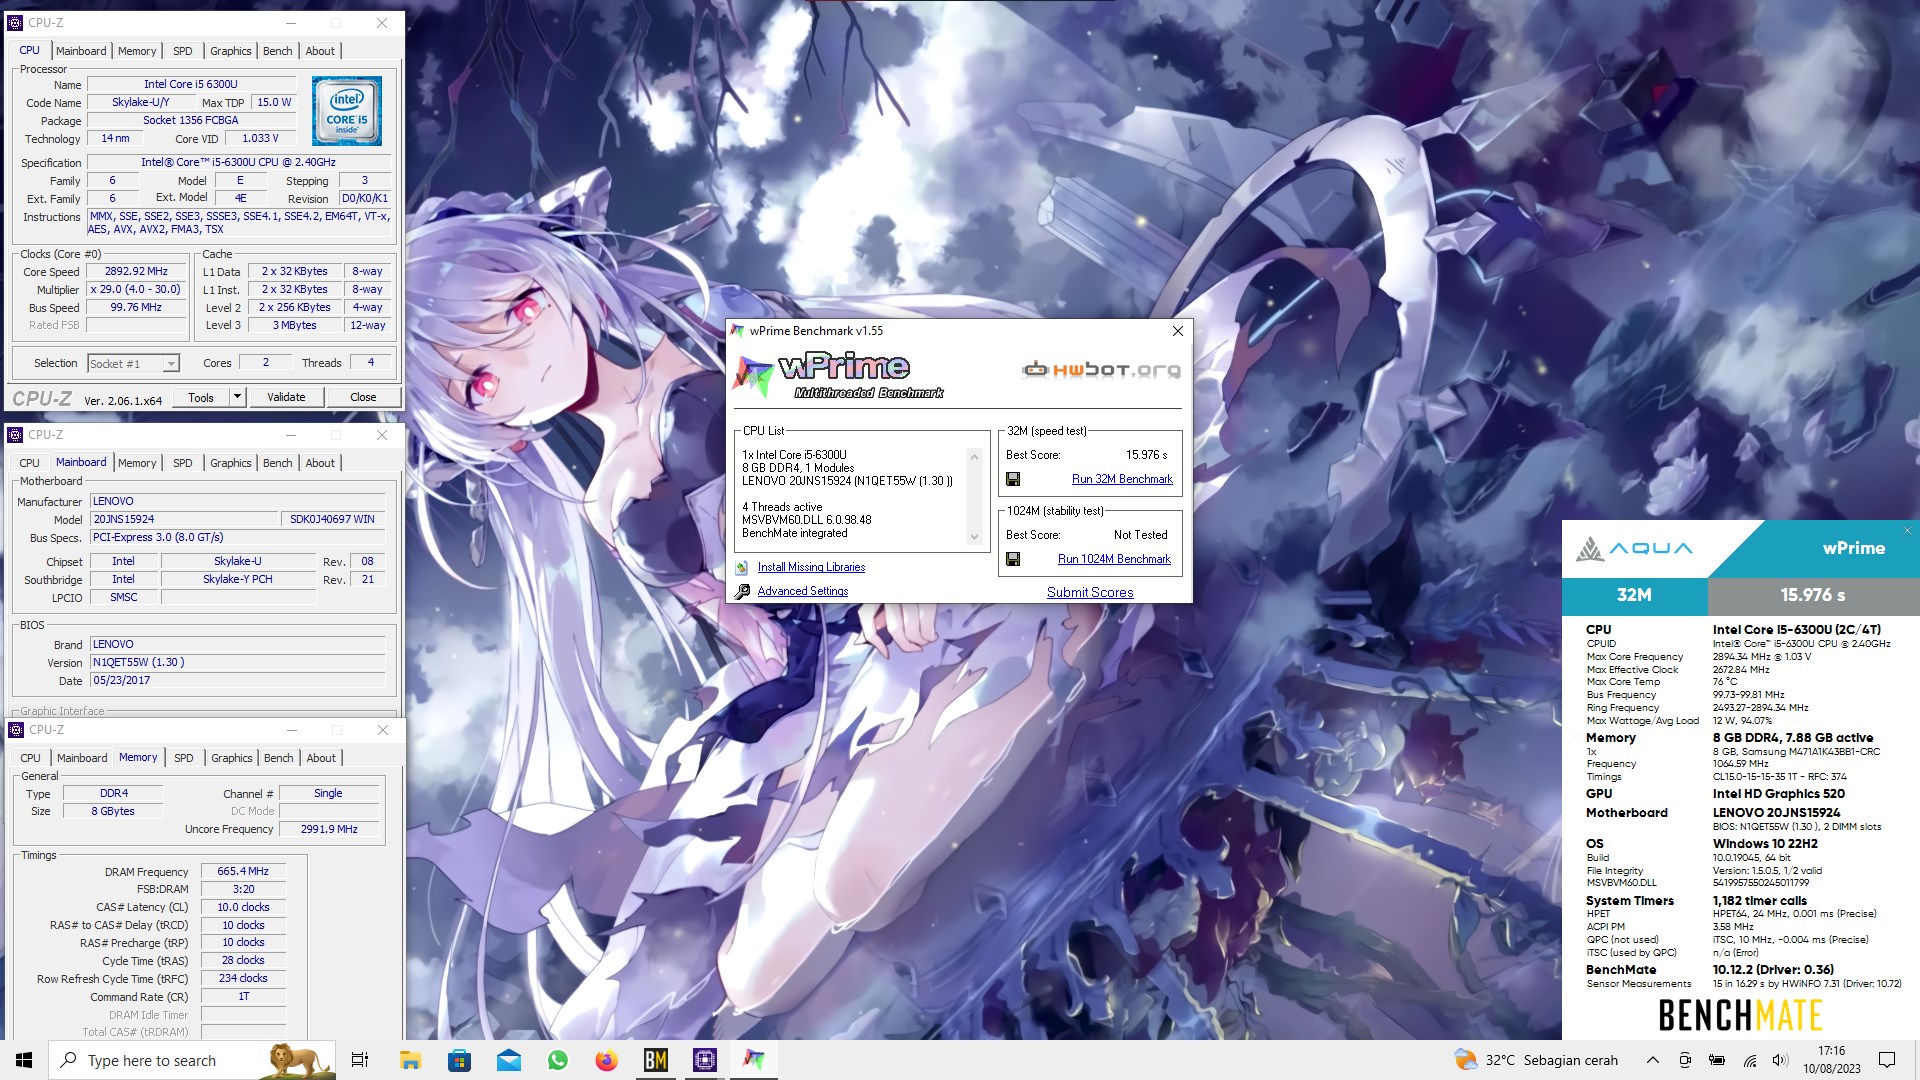Click the DRAM Frequency value 665.4 MHz

point(243,872)
